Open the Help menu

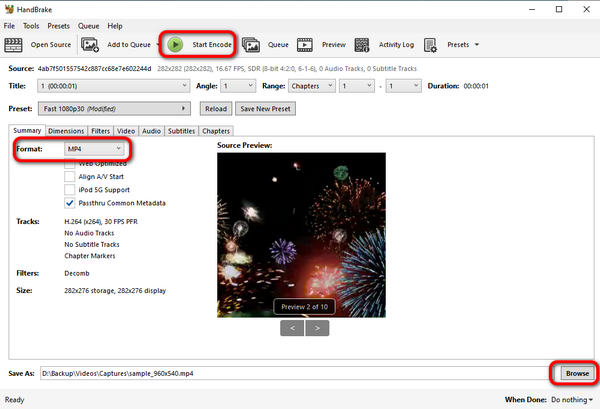tap(115, 26)
